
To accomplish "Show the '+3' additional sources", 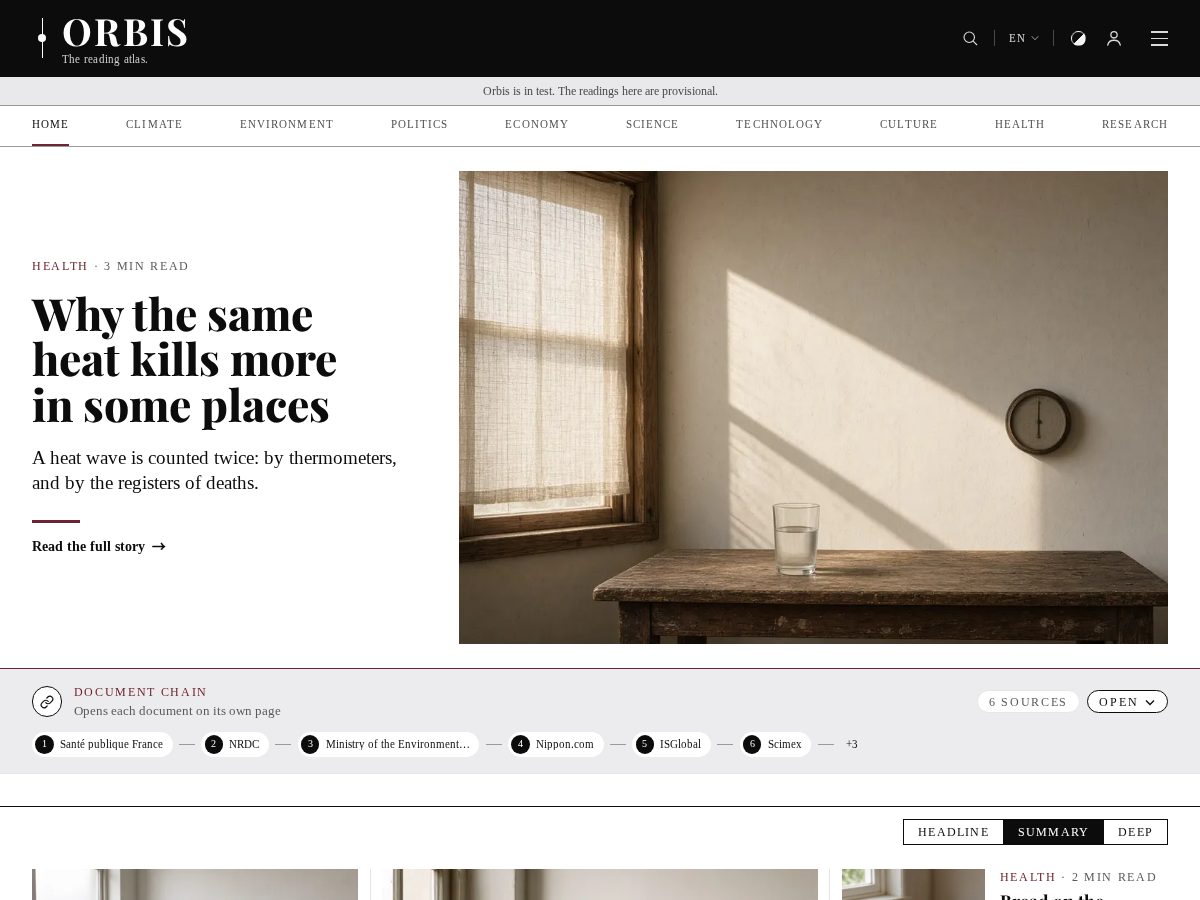I will [851, 744].
